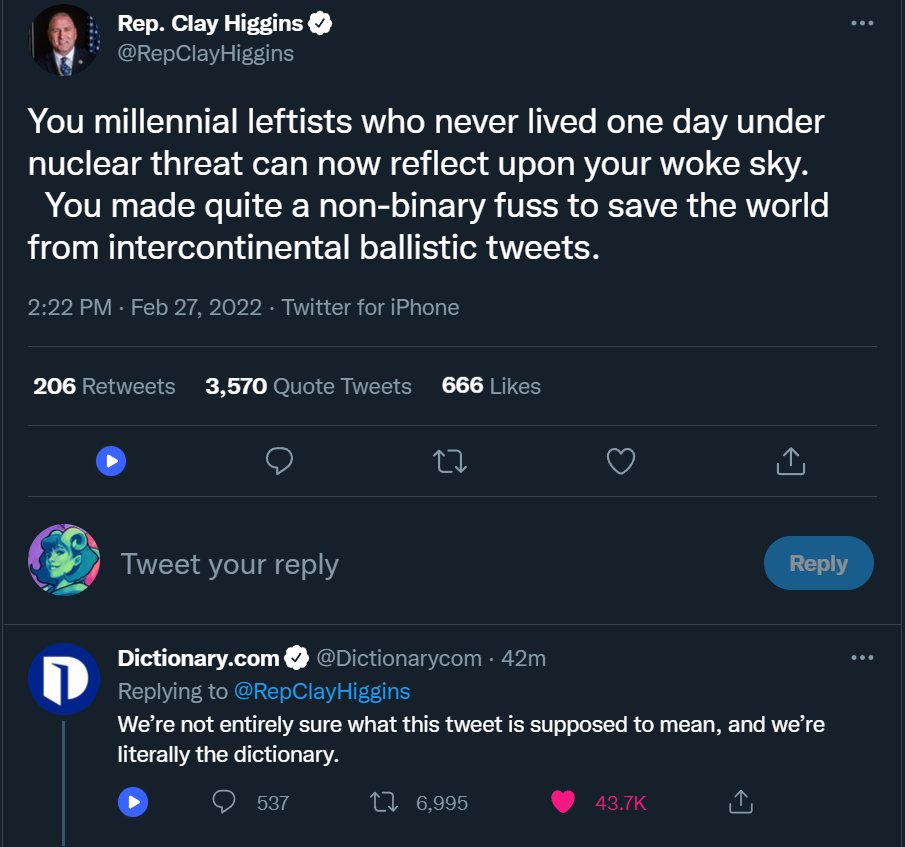This screenshot has height=847, width=905.
Task: Click blue play icon under main tweet
Action: click(110, 460)
